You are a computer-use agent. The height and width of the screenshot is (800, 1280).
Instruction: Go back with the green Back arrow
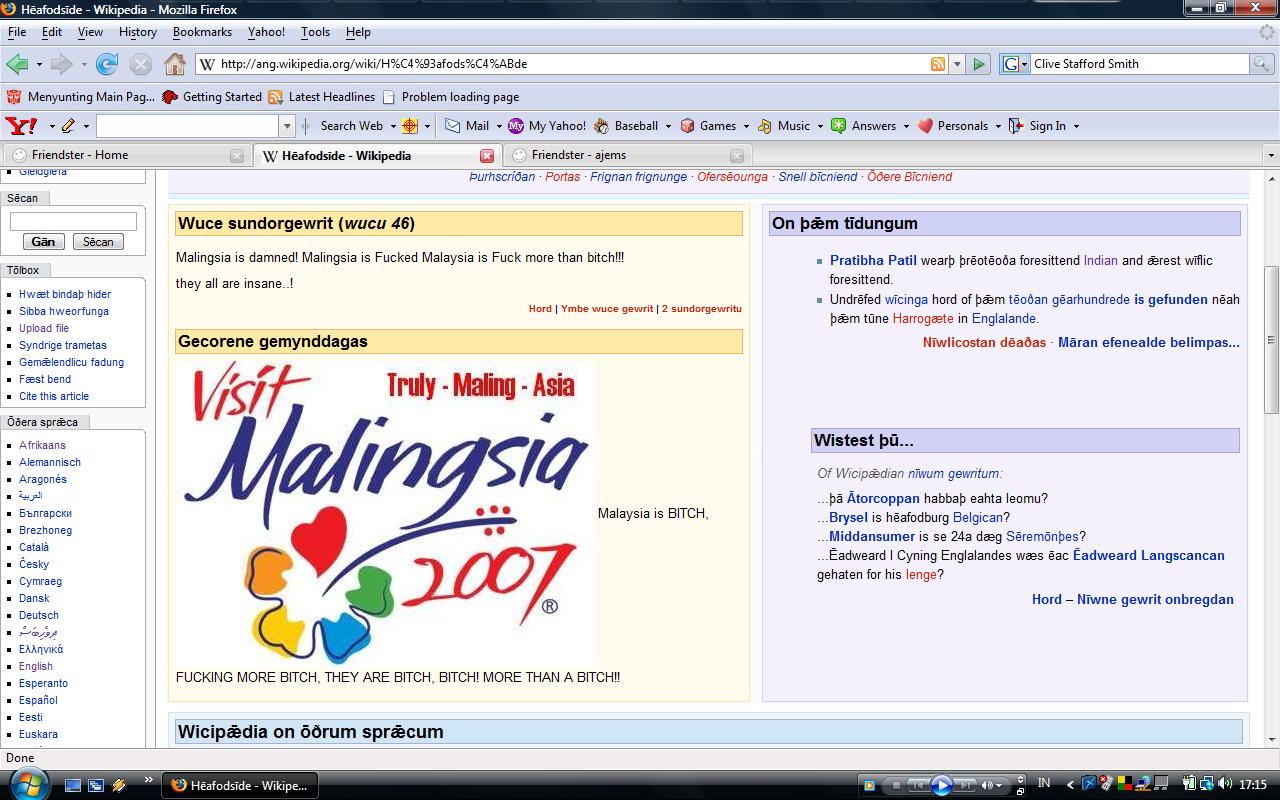coord(17,64)
